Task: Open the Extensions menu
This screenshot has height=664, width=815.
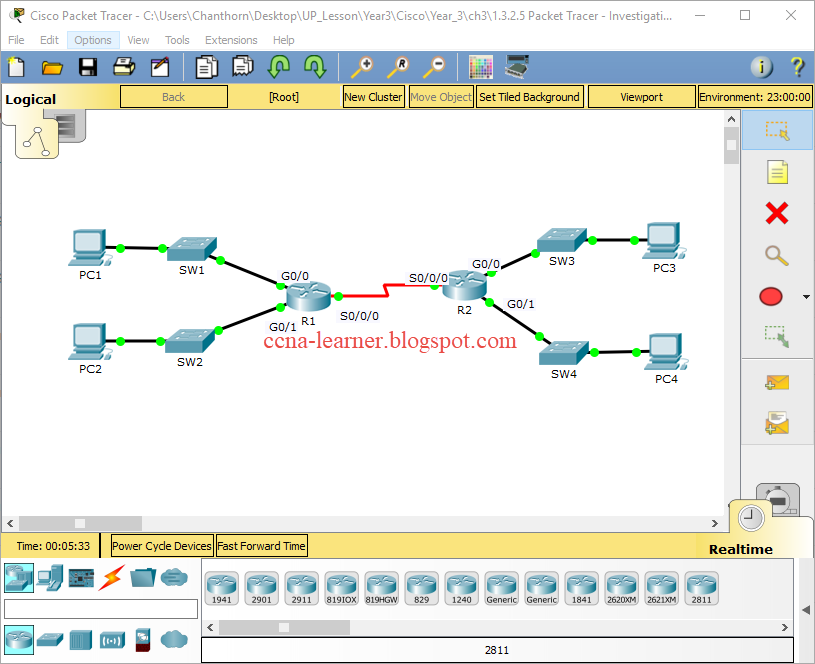Action: pyautogui.click(x=231, y=40)
